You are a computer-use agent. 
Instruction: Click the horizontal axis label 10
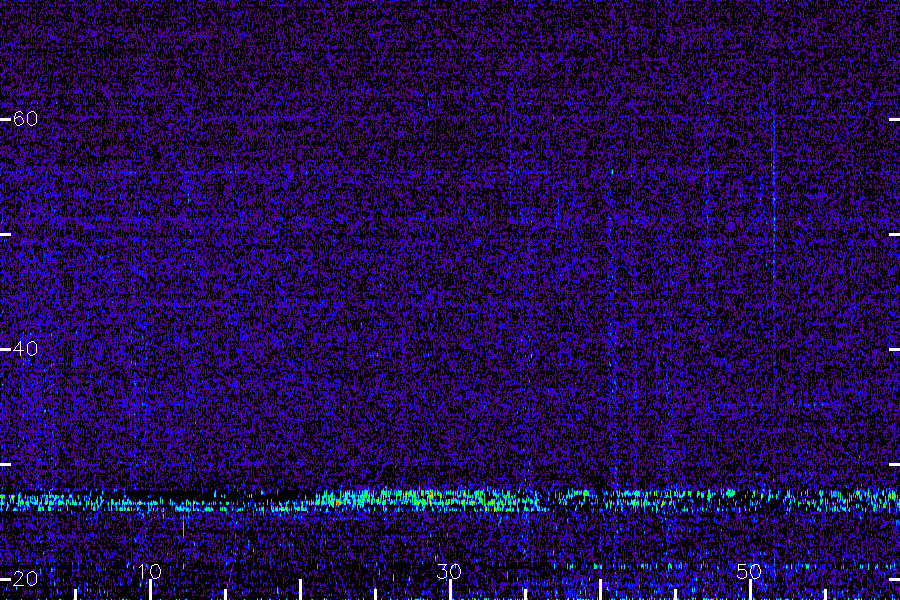tap(150, 571)
